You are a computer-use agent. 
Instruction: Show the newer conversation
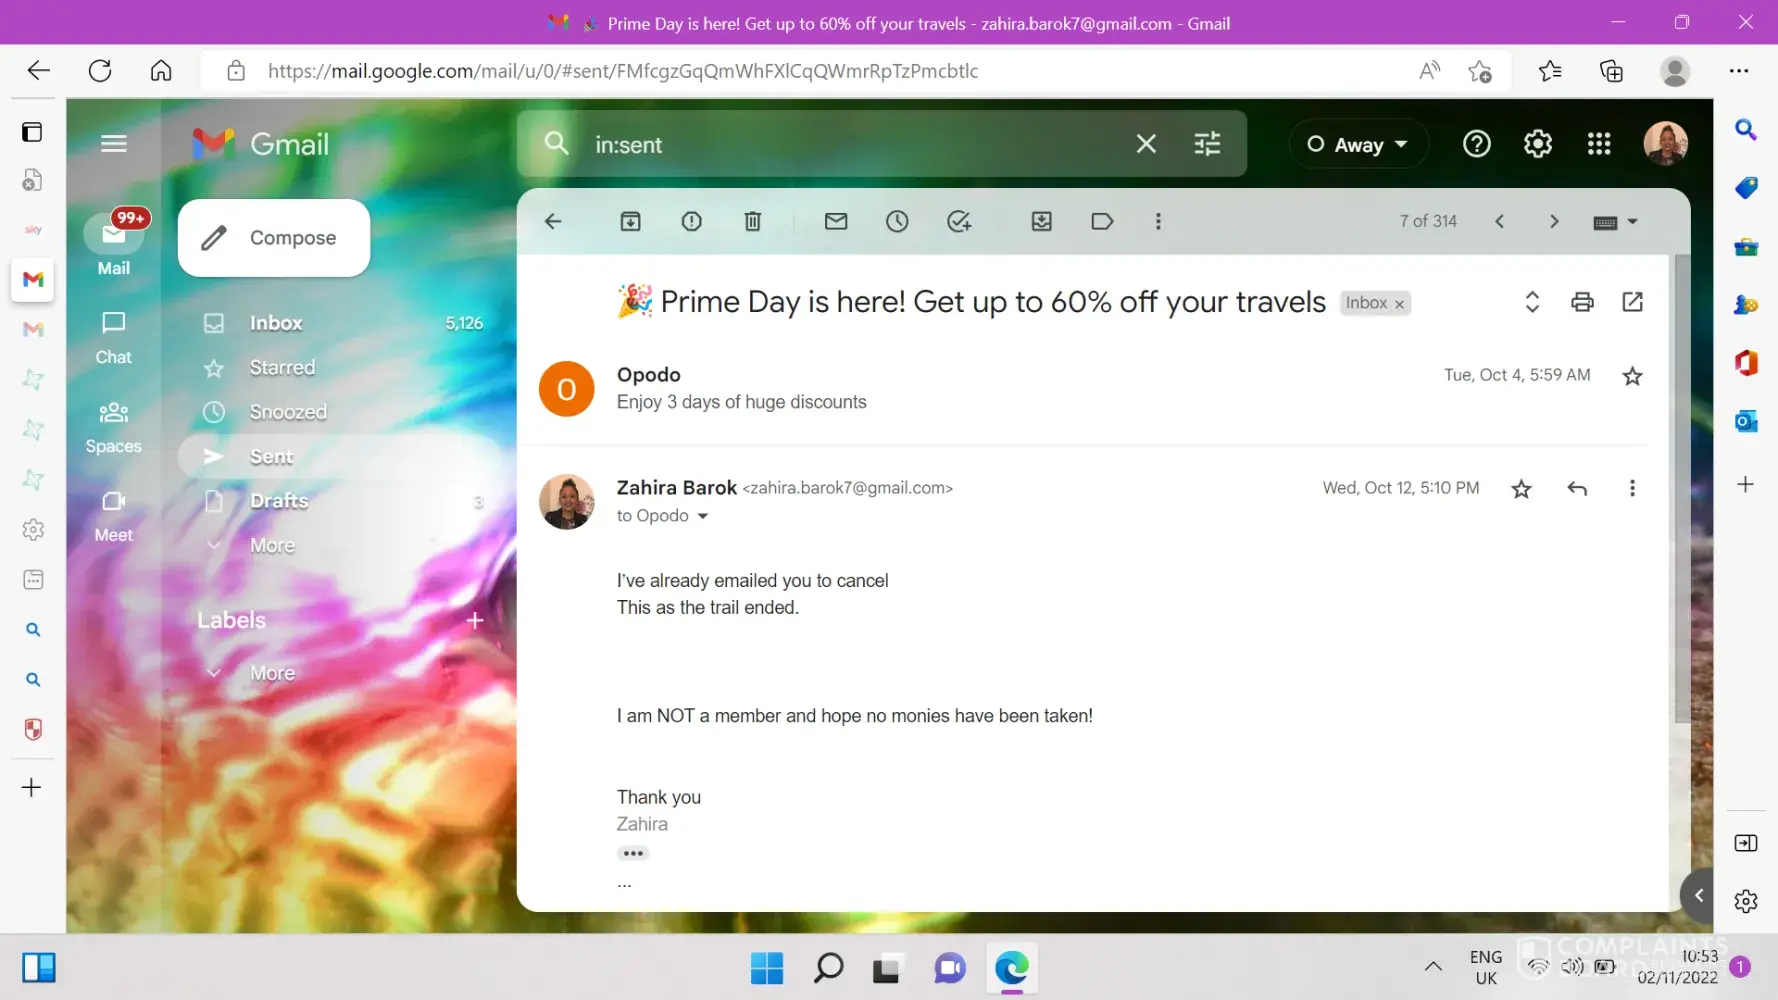(x=1499, y=221)
